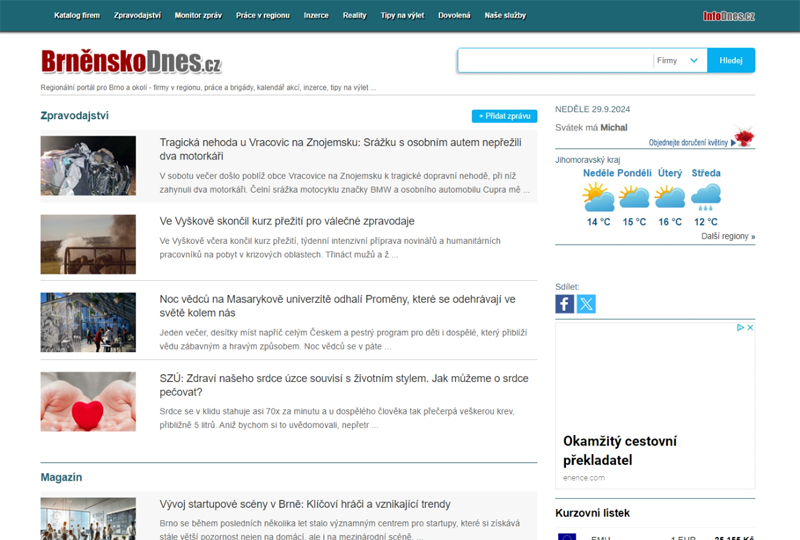Click the Pondělí weather icon
Image resolution: width=800 pixels, height=540 pixels.
tap(634, 197)
